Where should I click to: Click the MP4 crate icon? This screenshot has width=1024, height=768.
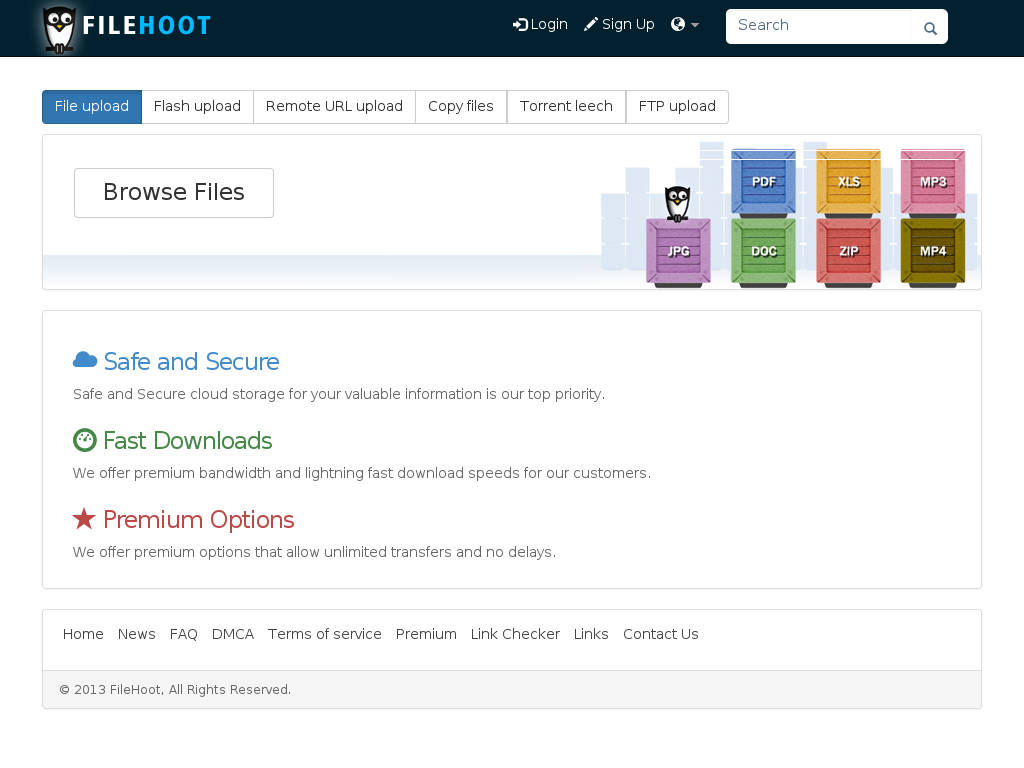pyautogui.click(x=933, y=252)
